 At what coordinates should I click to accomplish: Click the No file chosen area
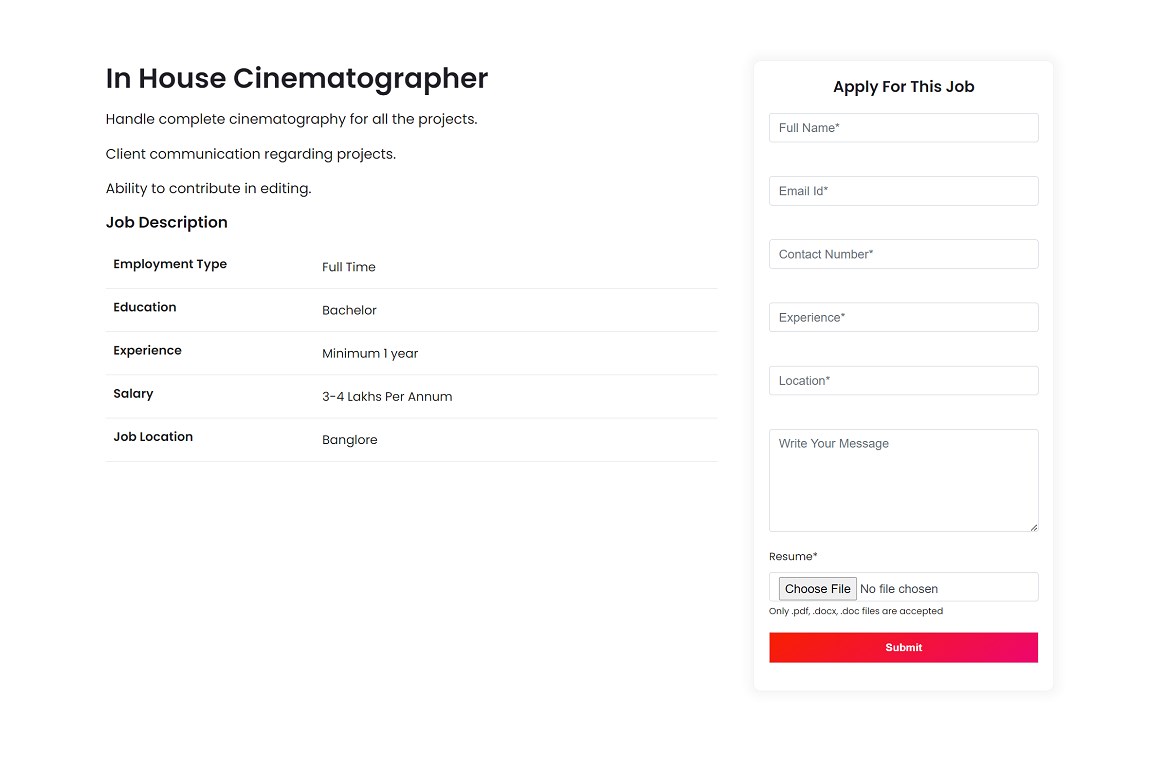point(900,588)
